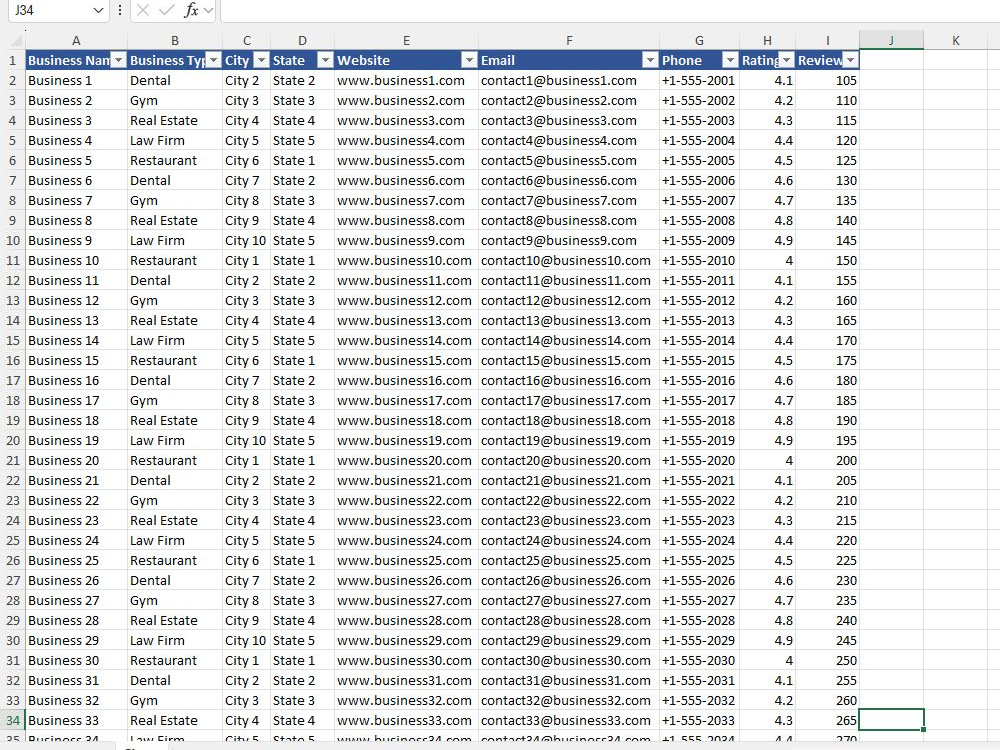Click cell Business 33
The height and width of the screenshot is (750, 1000).
coord(76,720)
